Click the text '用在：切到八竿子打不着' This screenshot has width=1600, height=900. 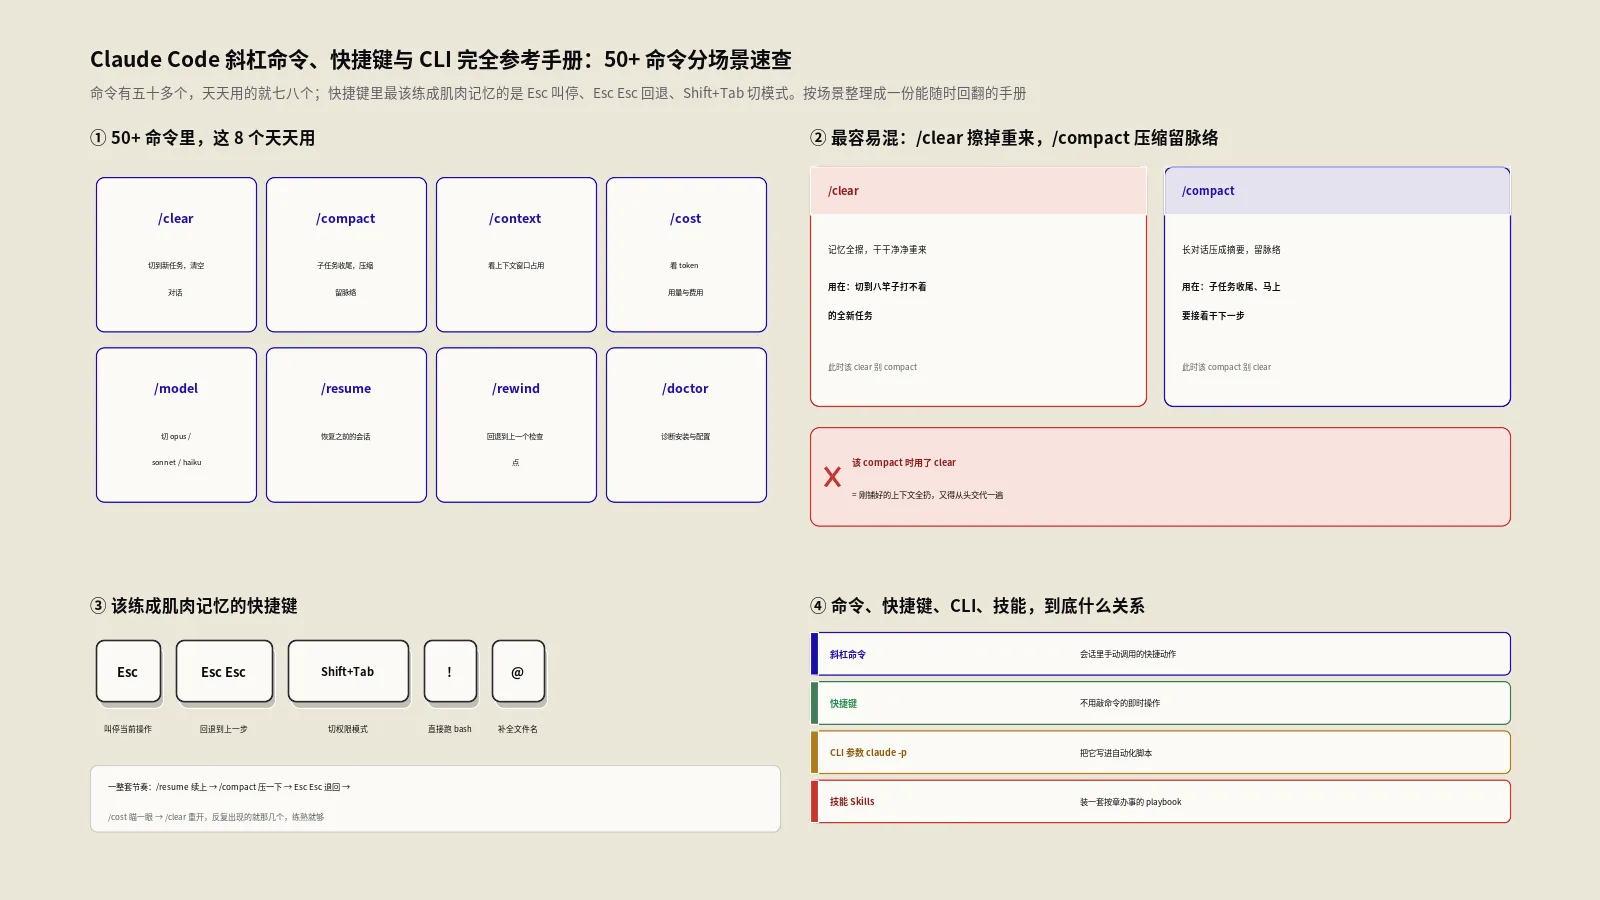click(877, 287)
